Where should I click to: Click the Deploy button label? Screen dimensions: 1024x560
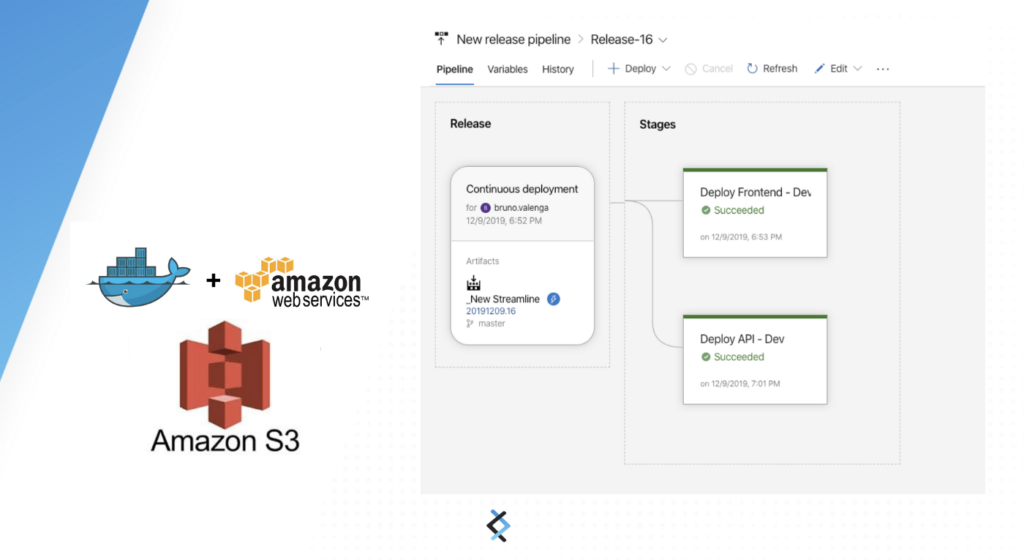[x=640, y=69]
